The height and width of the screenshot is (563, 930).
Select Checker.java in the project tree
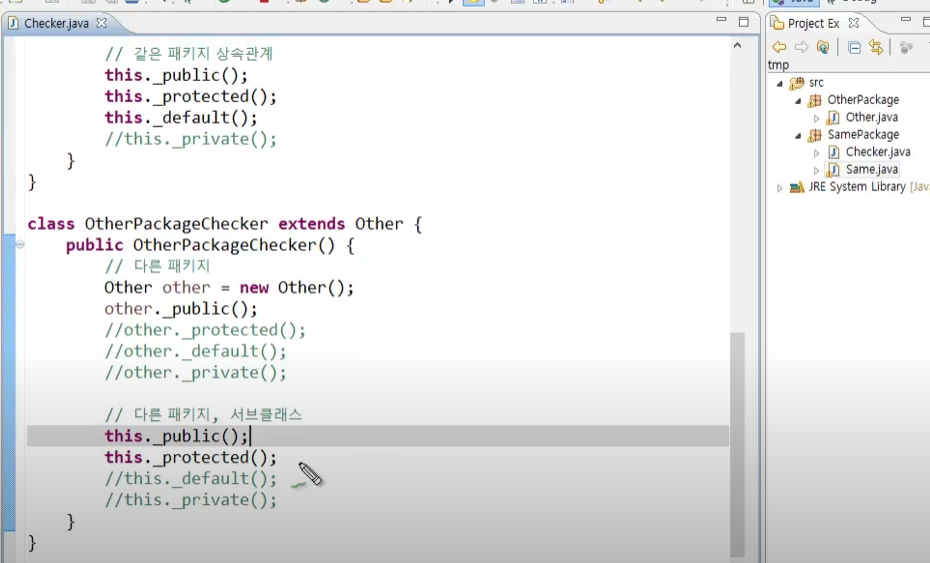tap(878, 152)
